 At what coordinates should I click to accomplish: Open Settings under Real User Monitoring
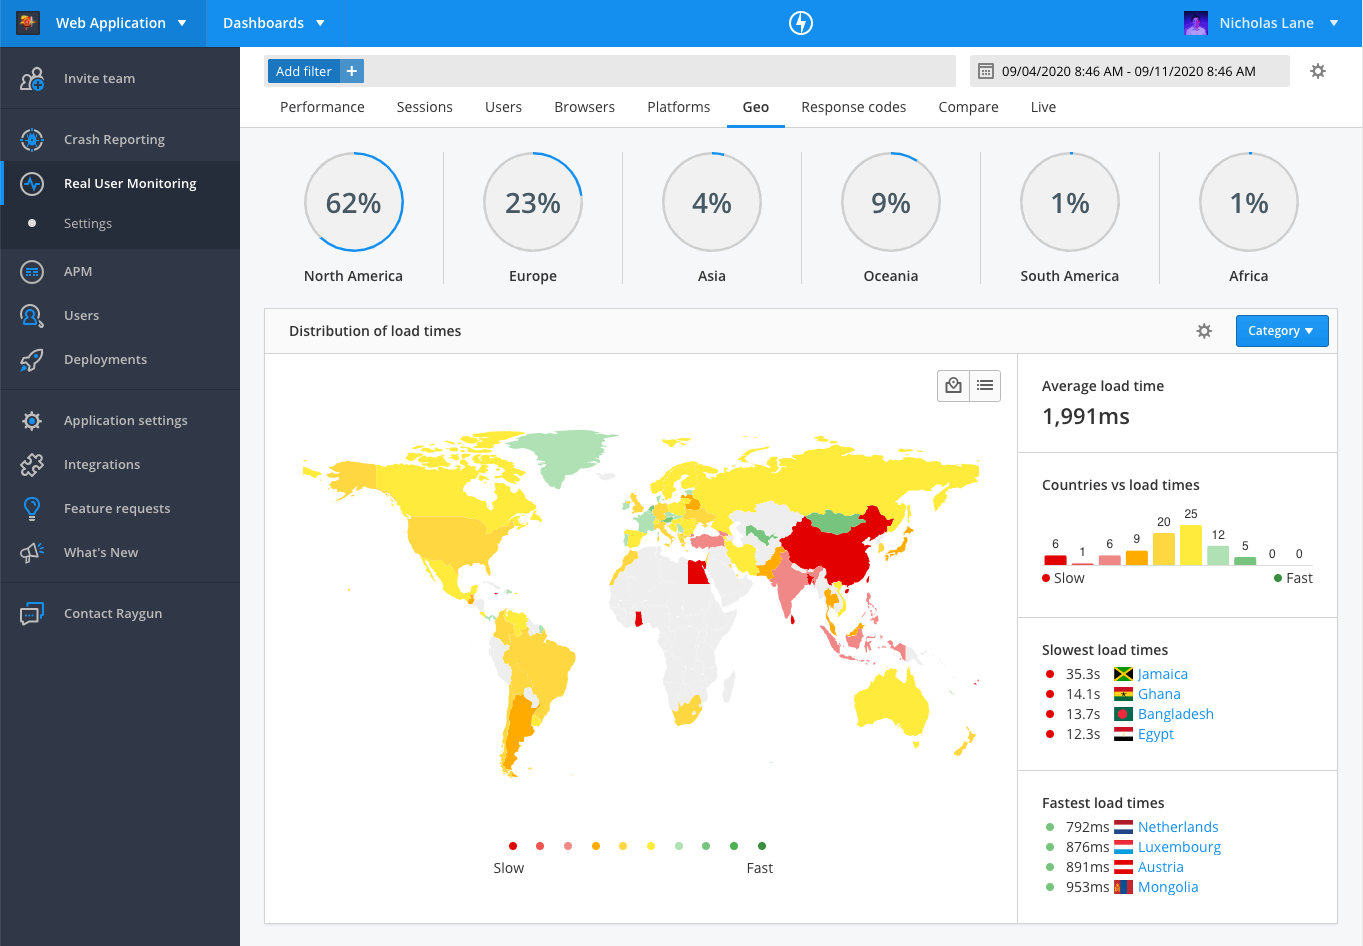(x=88, y=224)
